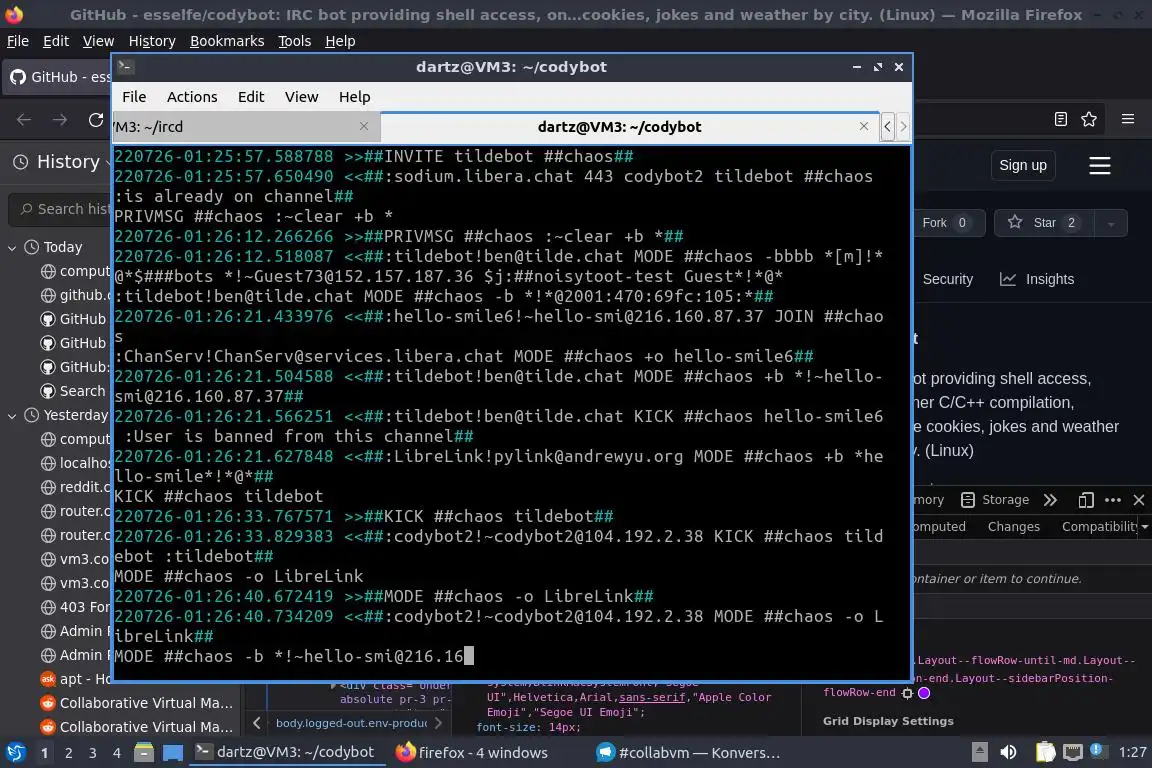Switch to workspace 2
Viewport: 1152px width, 768px height.
(68, 753)
